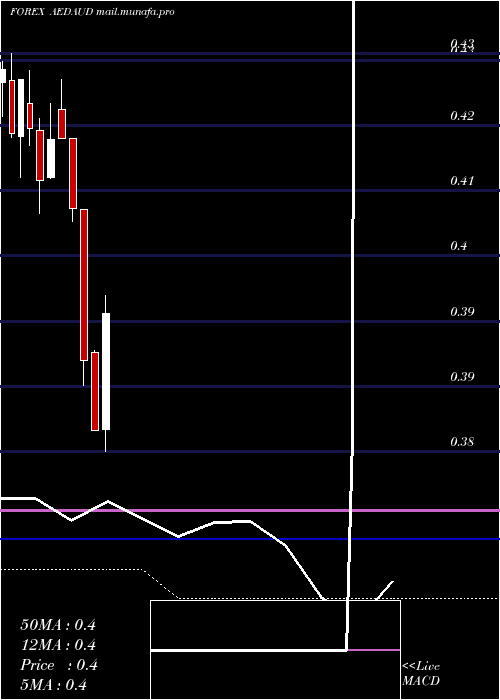Click the 0.41 price axis label
This screenshot has width=500, height=700.
pos(462,181)
